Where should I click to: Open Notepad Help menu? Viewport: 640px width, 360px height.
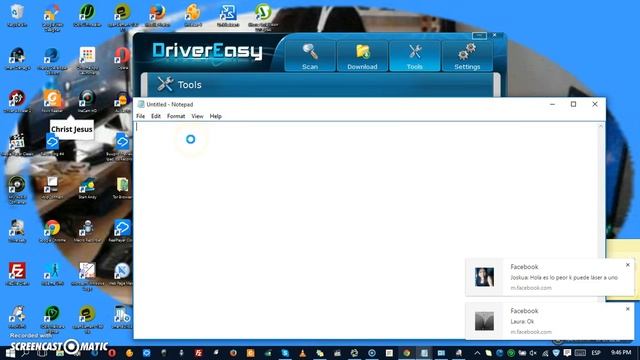[x=216, y=116]
